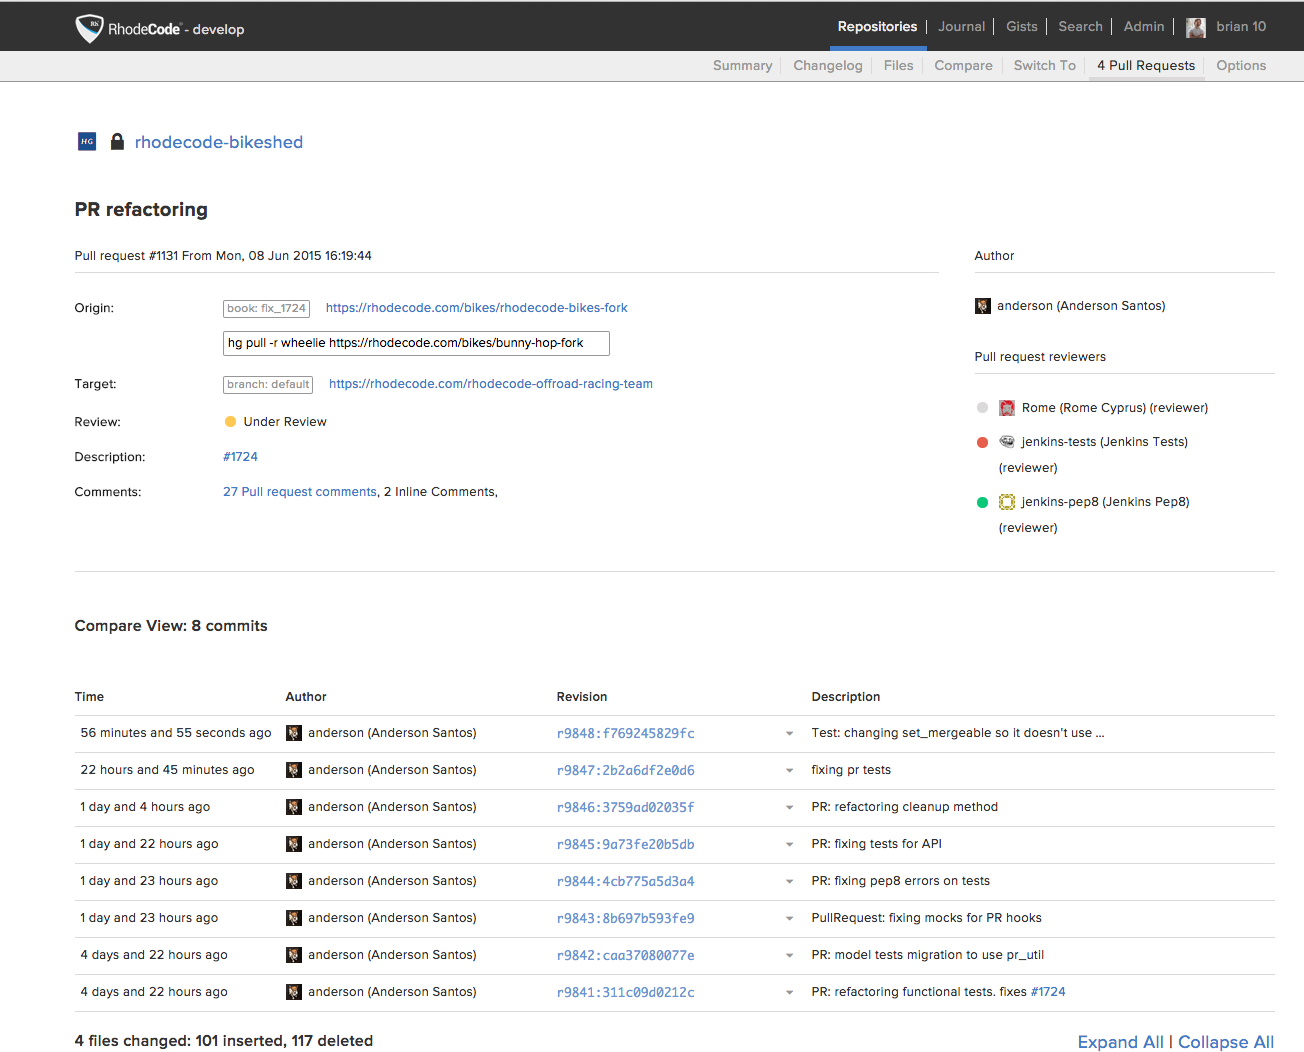Click Collapse All diffs link

(x=1226, y=1042)
